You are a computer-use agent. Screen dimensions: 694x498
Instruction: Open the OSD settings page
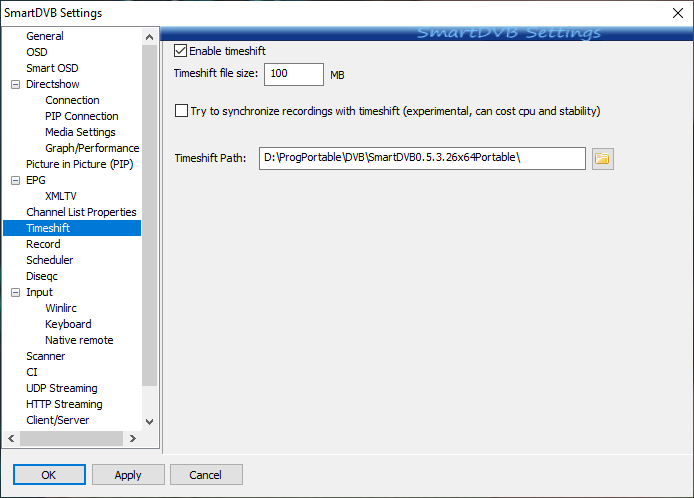[37, 52]
